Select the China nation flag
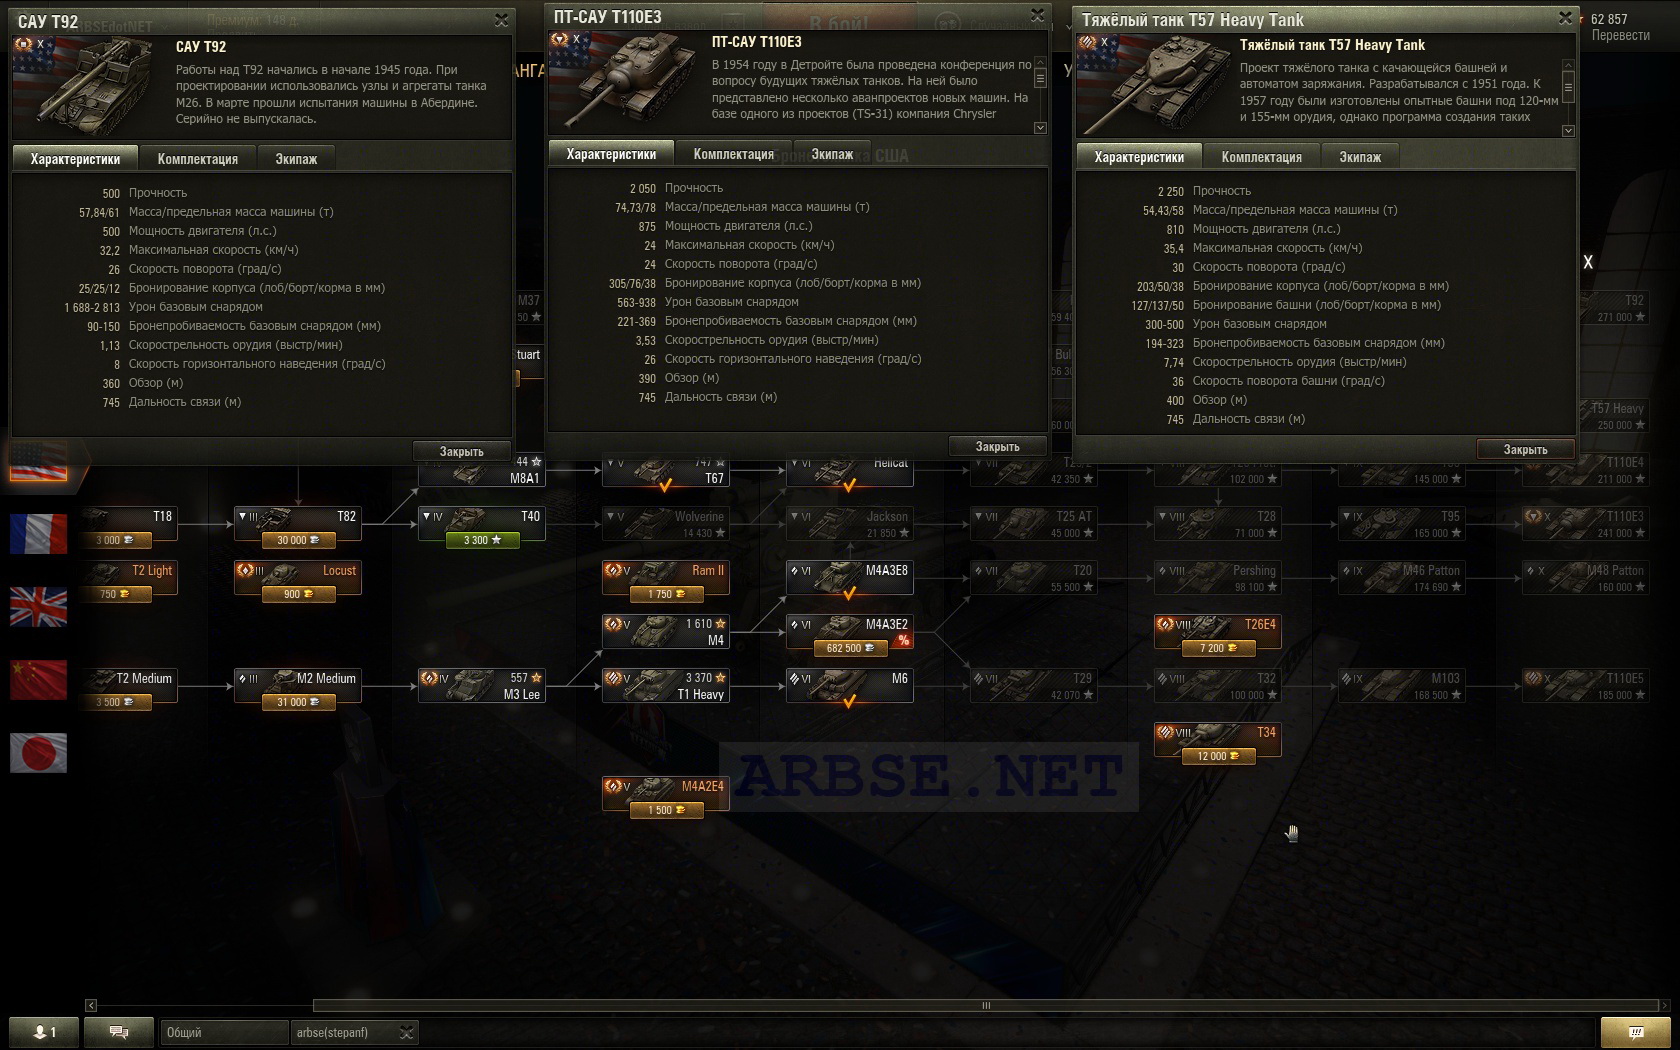The image size is (1680, 1050). 38,680
